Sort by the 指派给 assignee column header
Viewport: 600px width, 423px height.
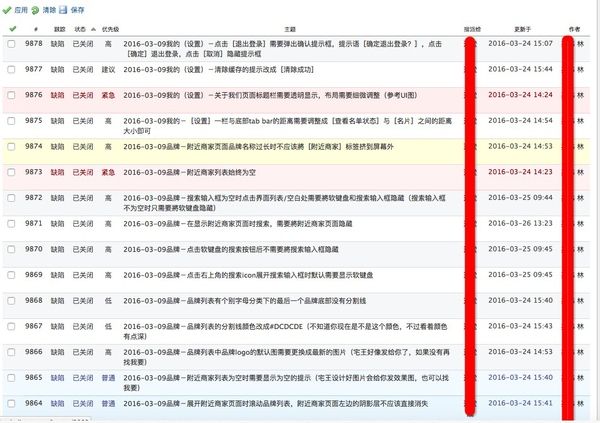pos(472,29)
